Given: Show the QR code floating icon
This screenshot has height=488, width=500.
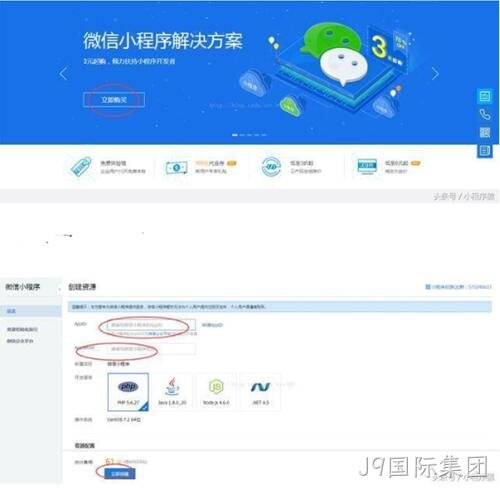Looking at the screenshot, I should 485,133.
